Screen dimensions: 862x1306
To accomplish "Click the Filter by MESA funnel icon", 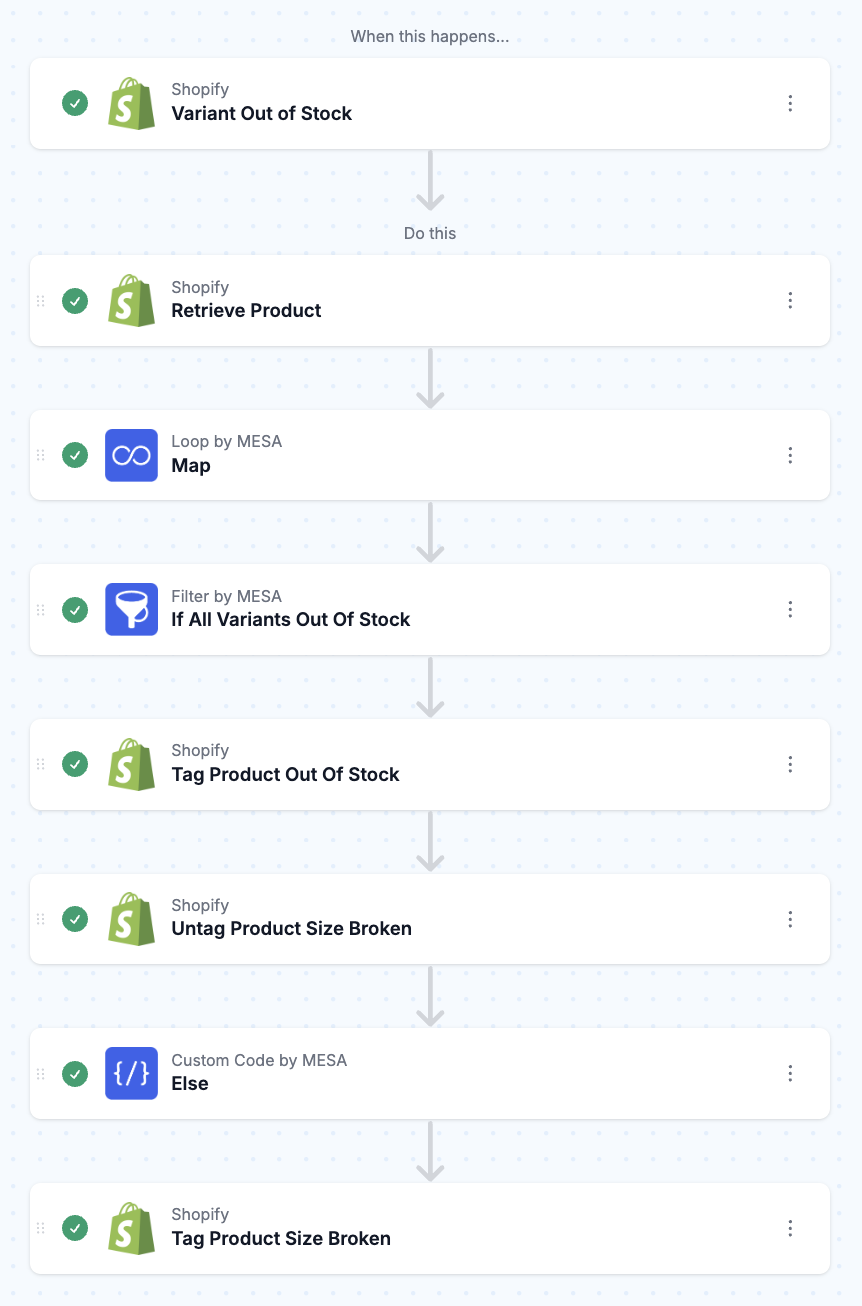I will coord(131,609).
